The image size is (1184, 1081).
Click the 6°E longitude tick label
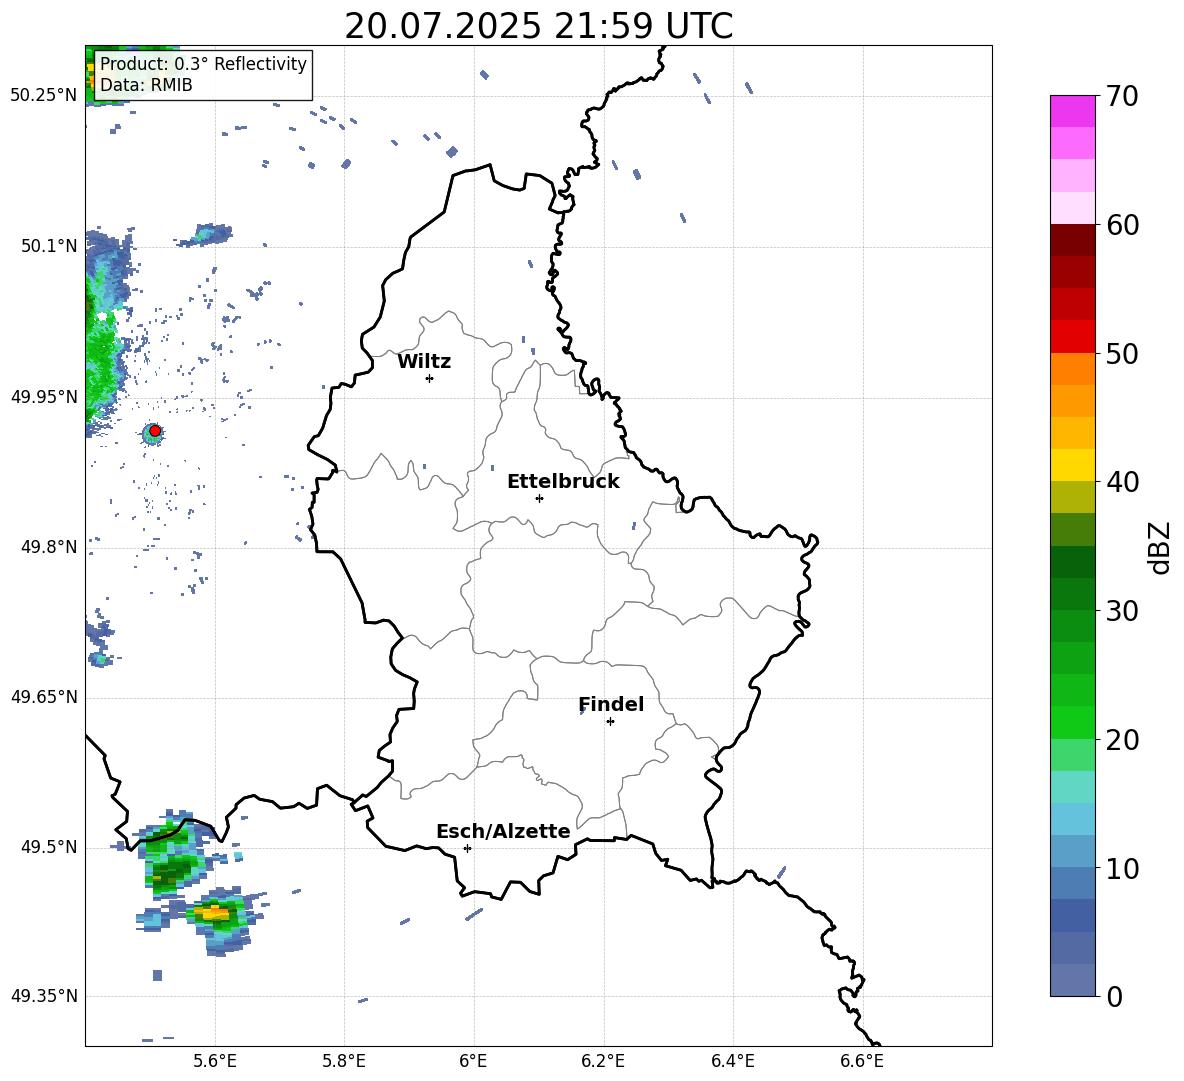[473, 1061]
